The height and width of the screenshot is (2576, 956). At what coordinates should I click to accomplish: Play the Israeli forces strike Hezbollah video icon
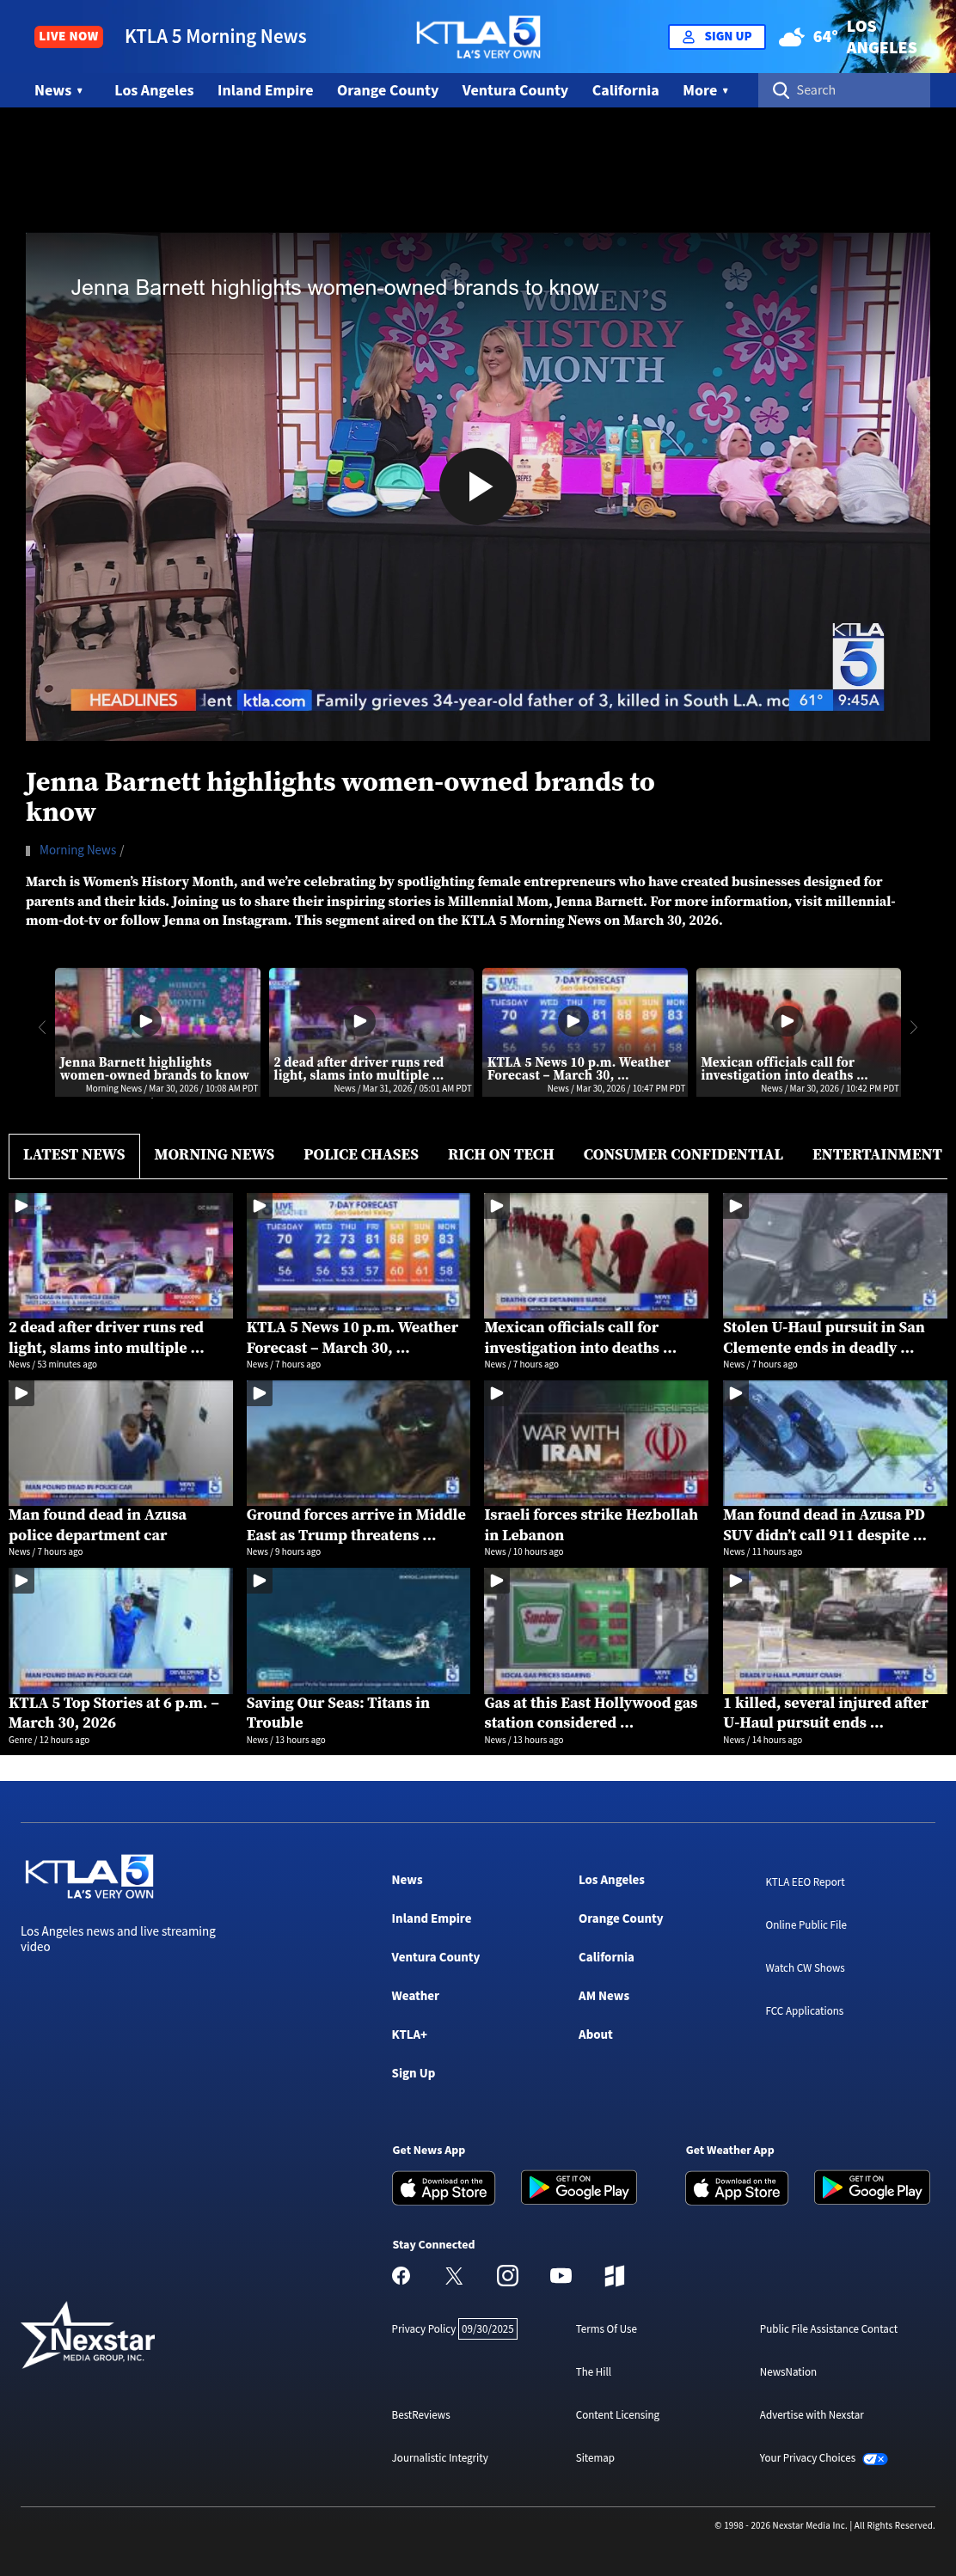(496, 1393)
